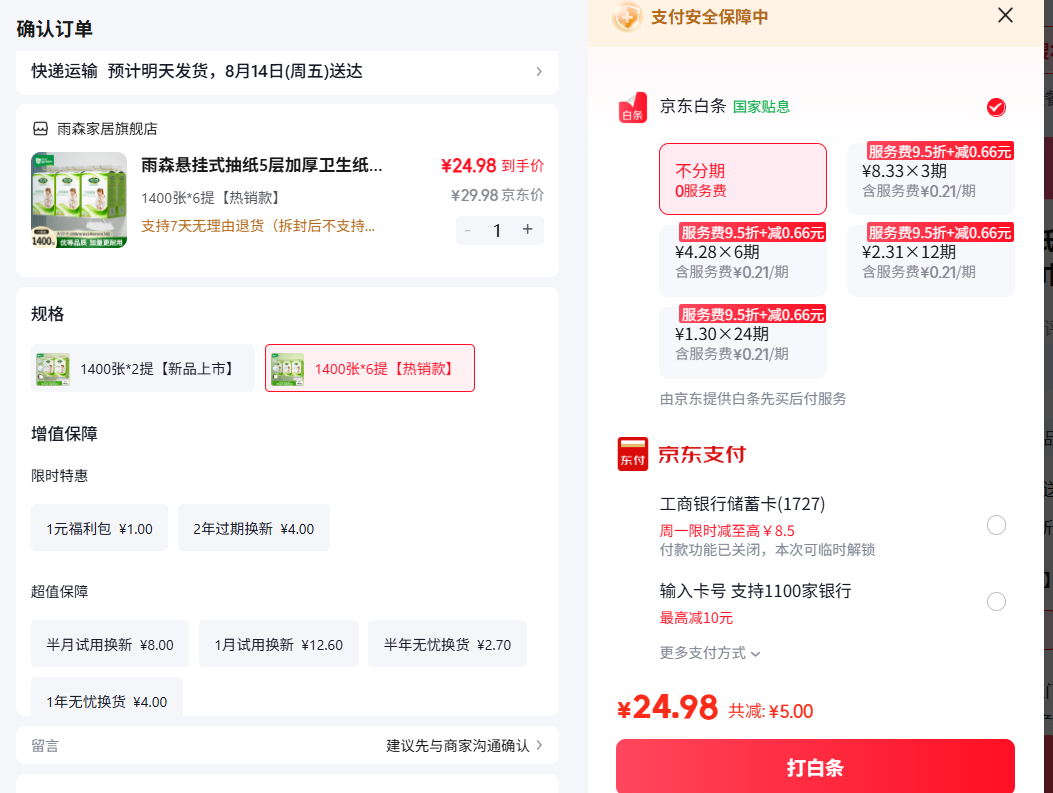Choose the ¥8.33×3期 installment plan
The height and width of the screenshot is (793, 1053).
pyautogui.click(x=931, y=179)
